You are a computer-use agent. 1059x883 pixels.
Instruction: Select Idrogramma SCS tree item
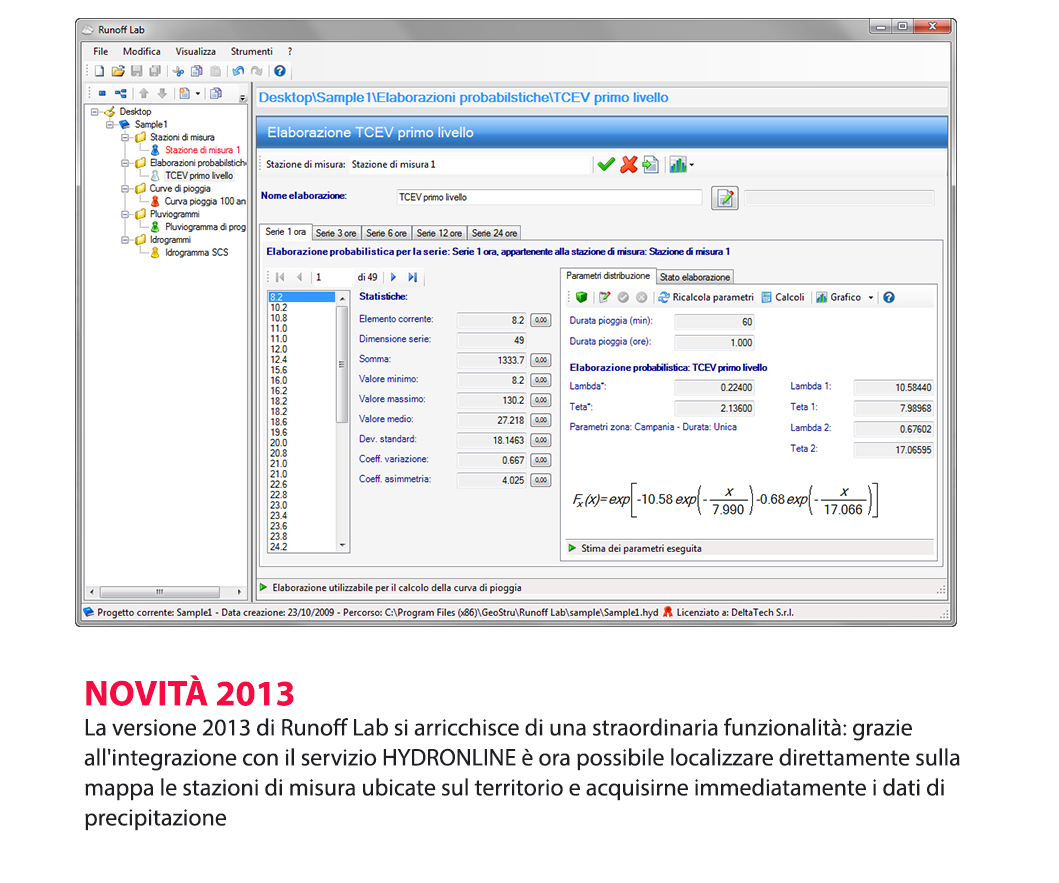tap(197, 253)
